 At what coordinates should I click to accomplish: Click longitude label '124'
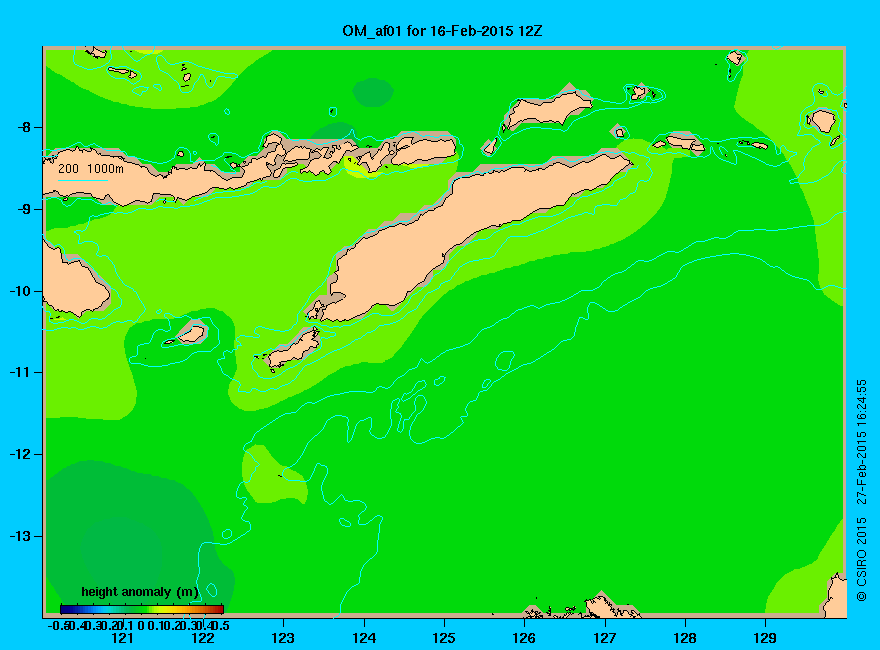pos(364,638)
